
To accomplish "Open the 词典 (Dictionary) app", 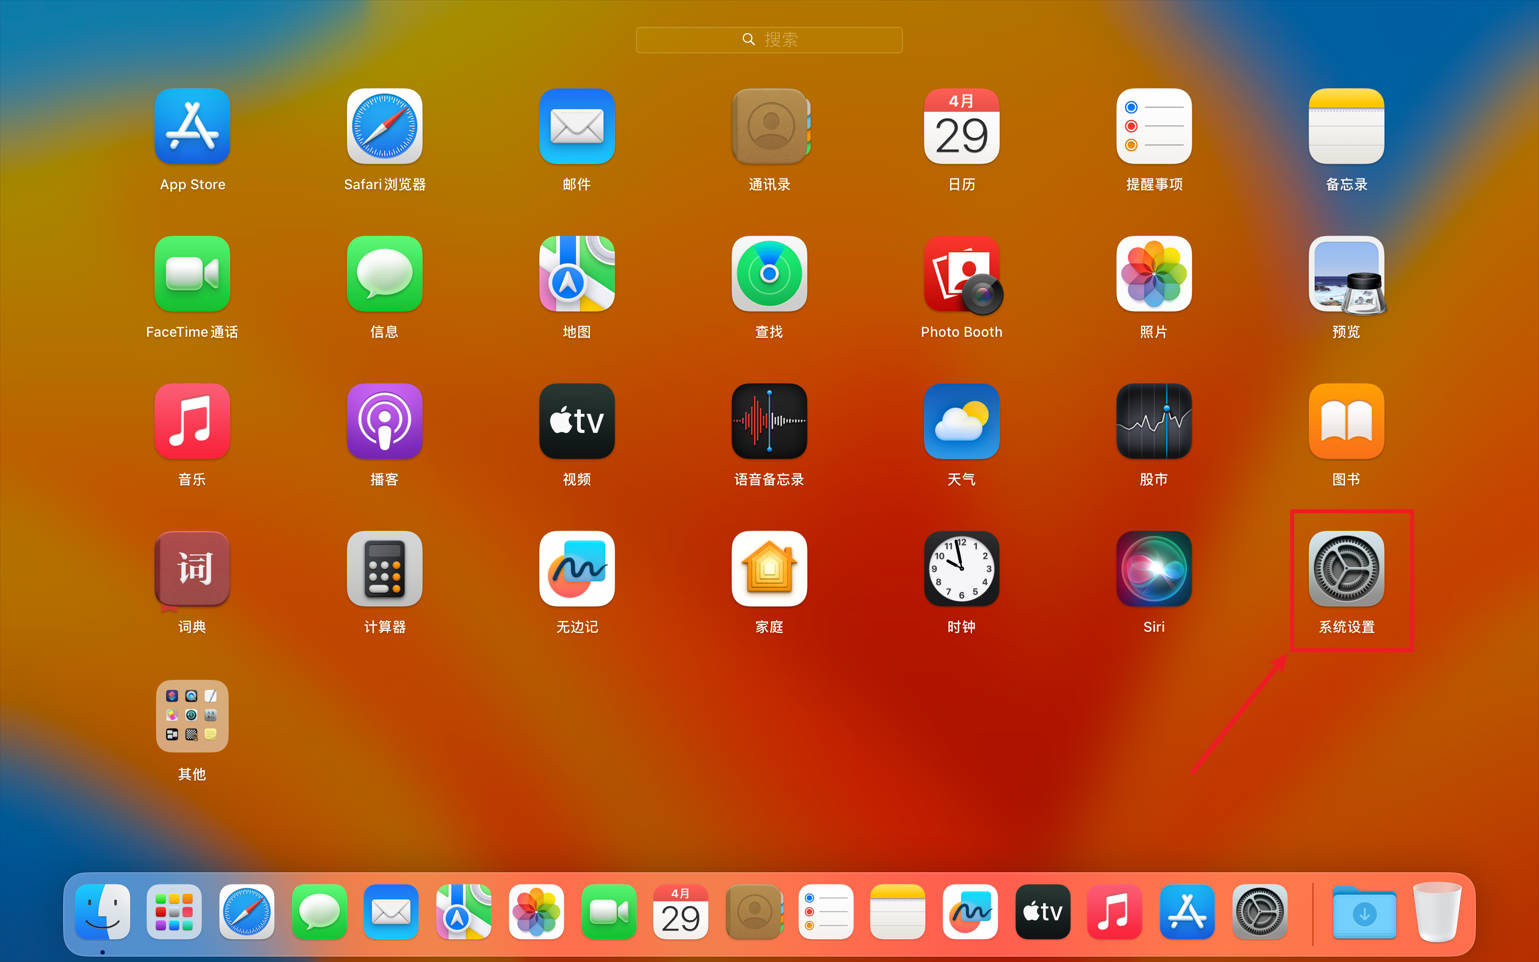I will (x=192, y=569).
